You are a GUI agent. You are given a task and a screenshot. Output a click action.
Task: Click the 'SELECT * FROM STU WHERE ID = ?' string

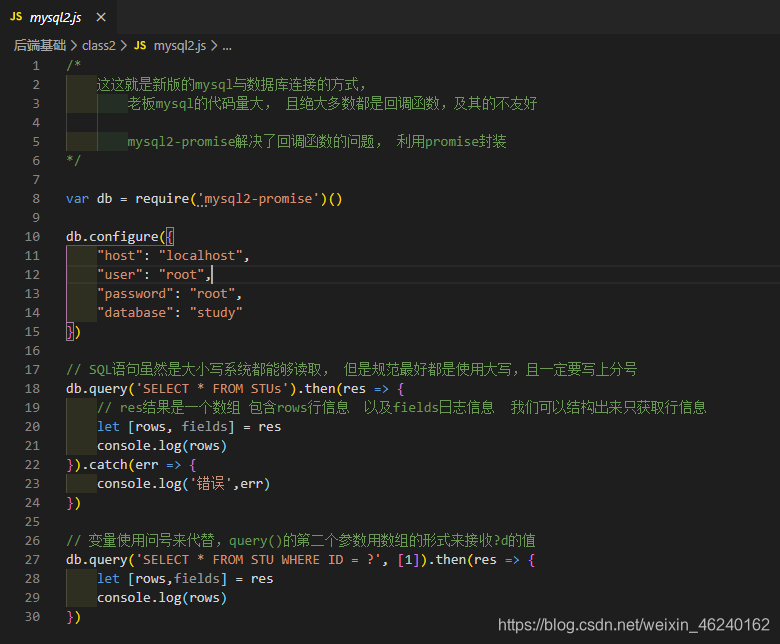(258, 560)
